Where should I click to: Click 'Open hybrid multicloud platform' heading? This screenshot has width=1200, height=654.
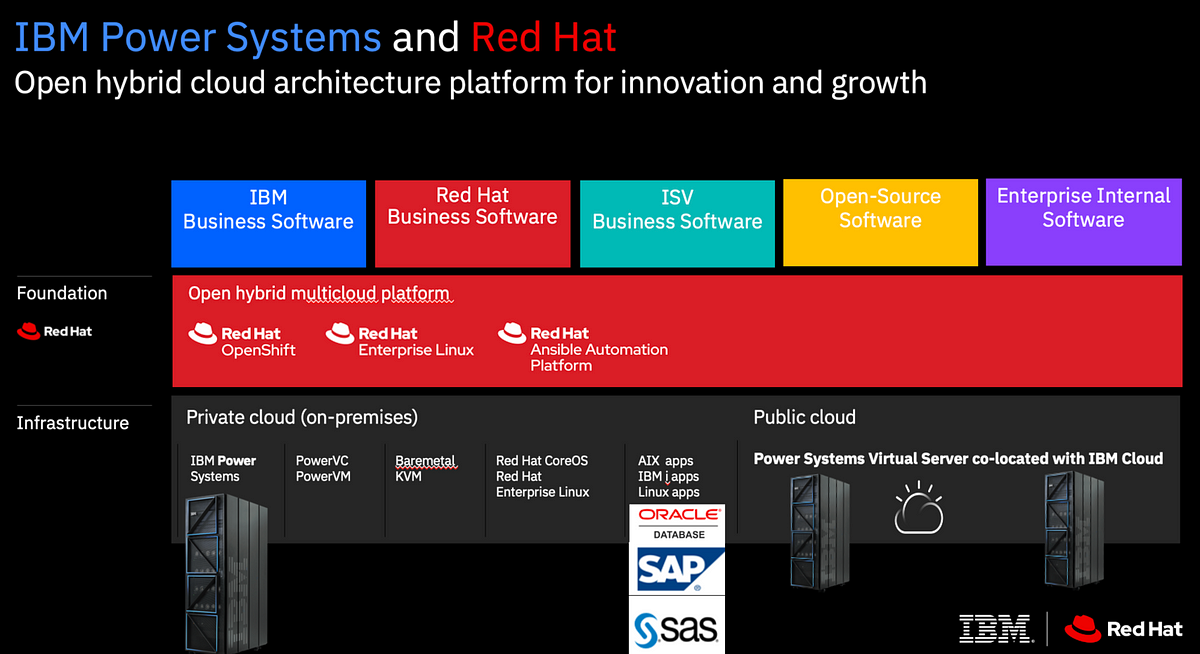point(320,294)
